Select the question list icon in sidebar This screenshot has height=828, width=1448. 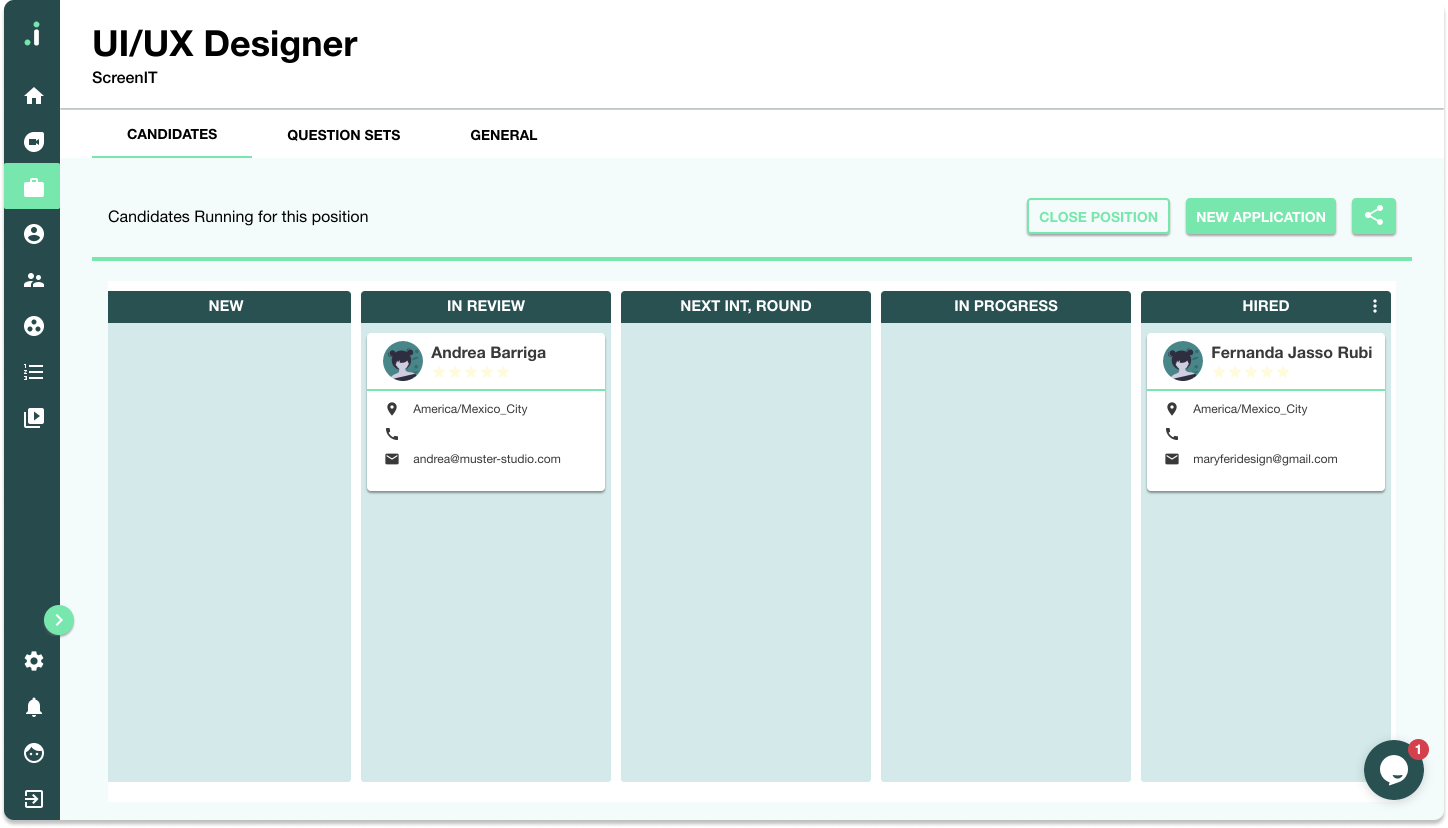[33, 371]
